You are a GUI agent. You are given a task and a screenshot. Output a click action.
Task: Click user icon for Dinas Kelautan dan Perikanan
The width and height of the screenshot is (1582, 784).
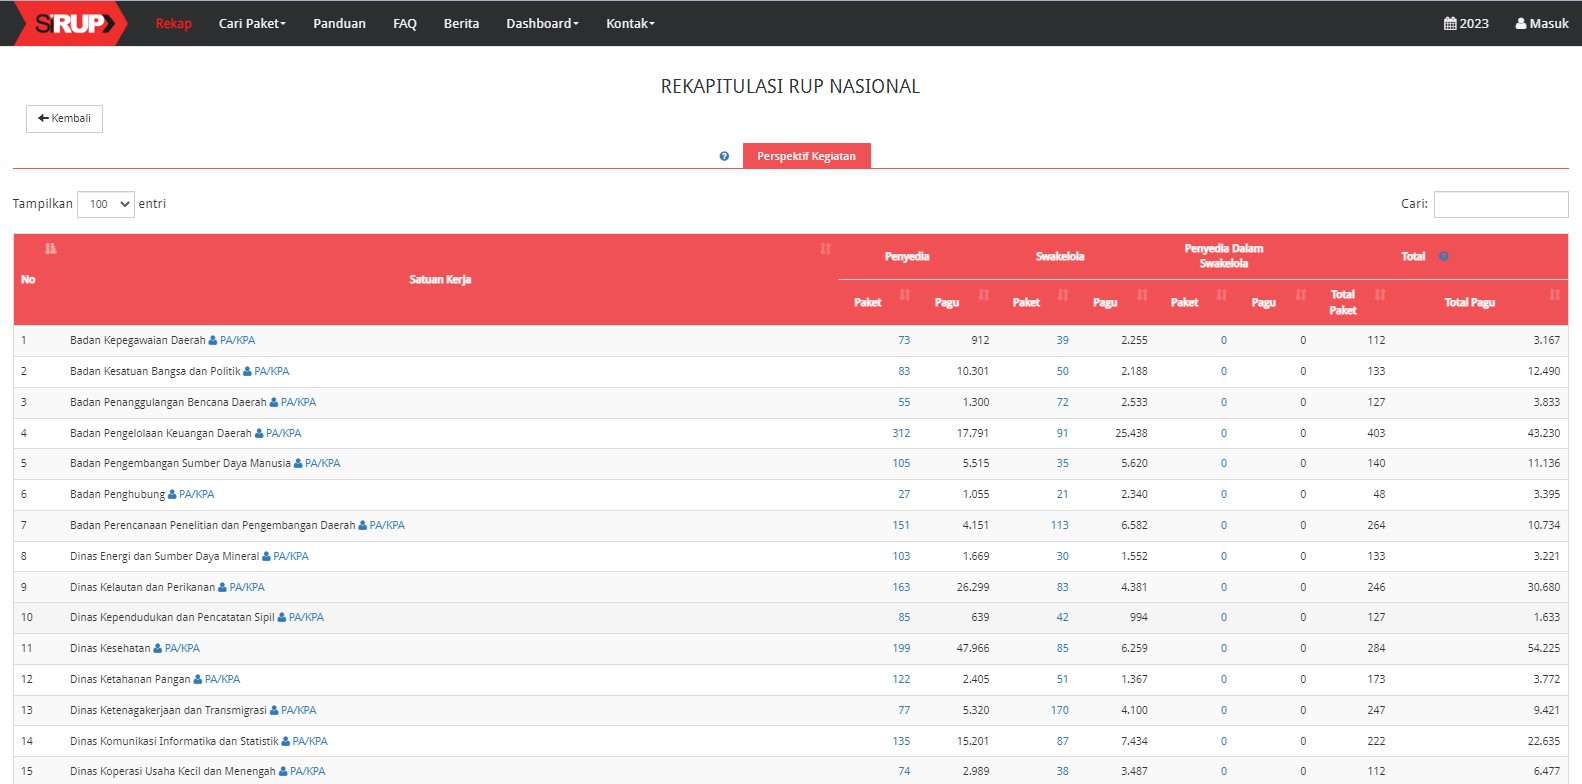coord(222,587)
